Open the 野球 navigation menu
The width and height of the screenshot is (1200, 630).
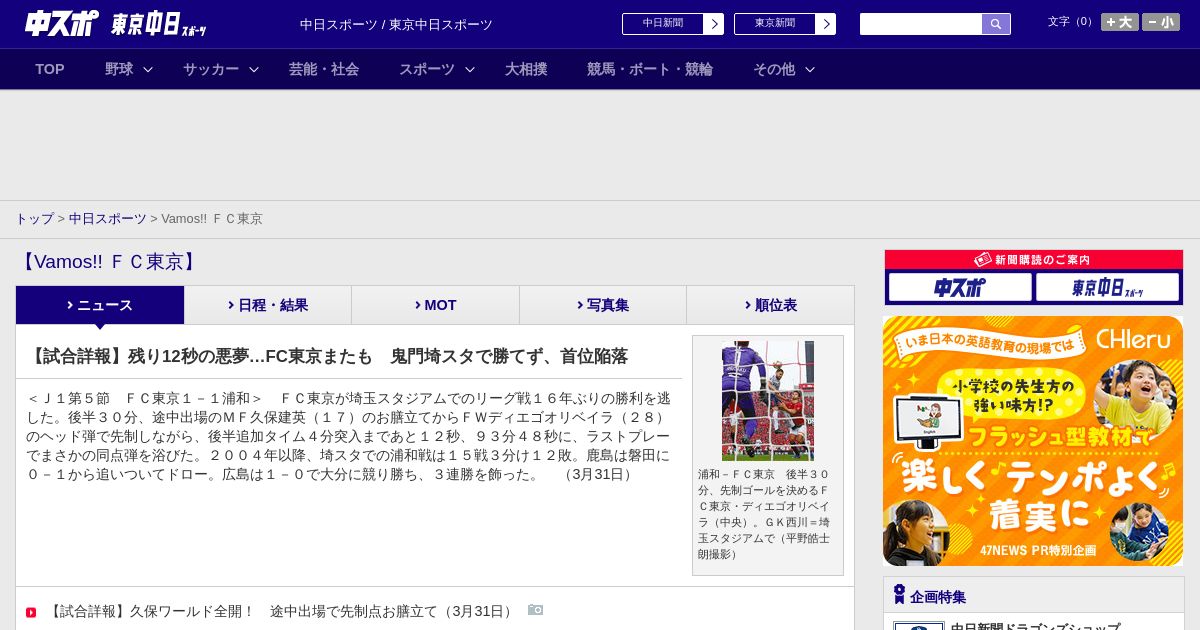pos(119,69)
